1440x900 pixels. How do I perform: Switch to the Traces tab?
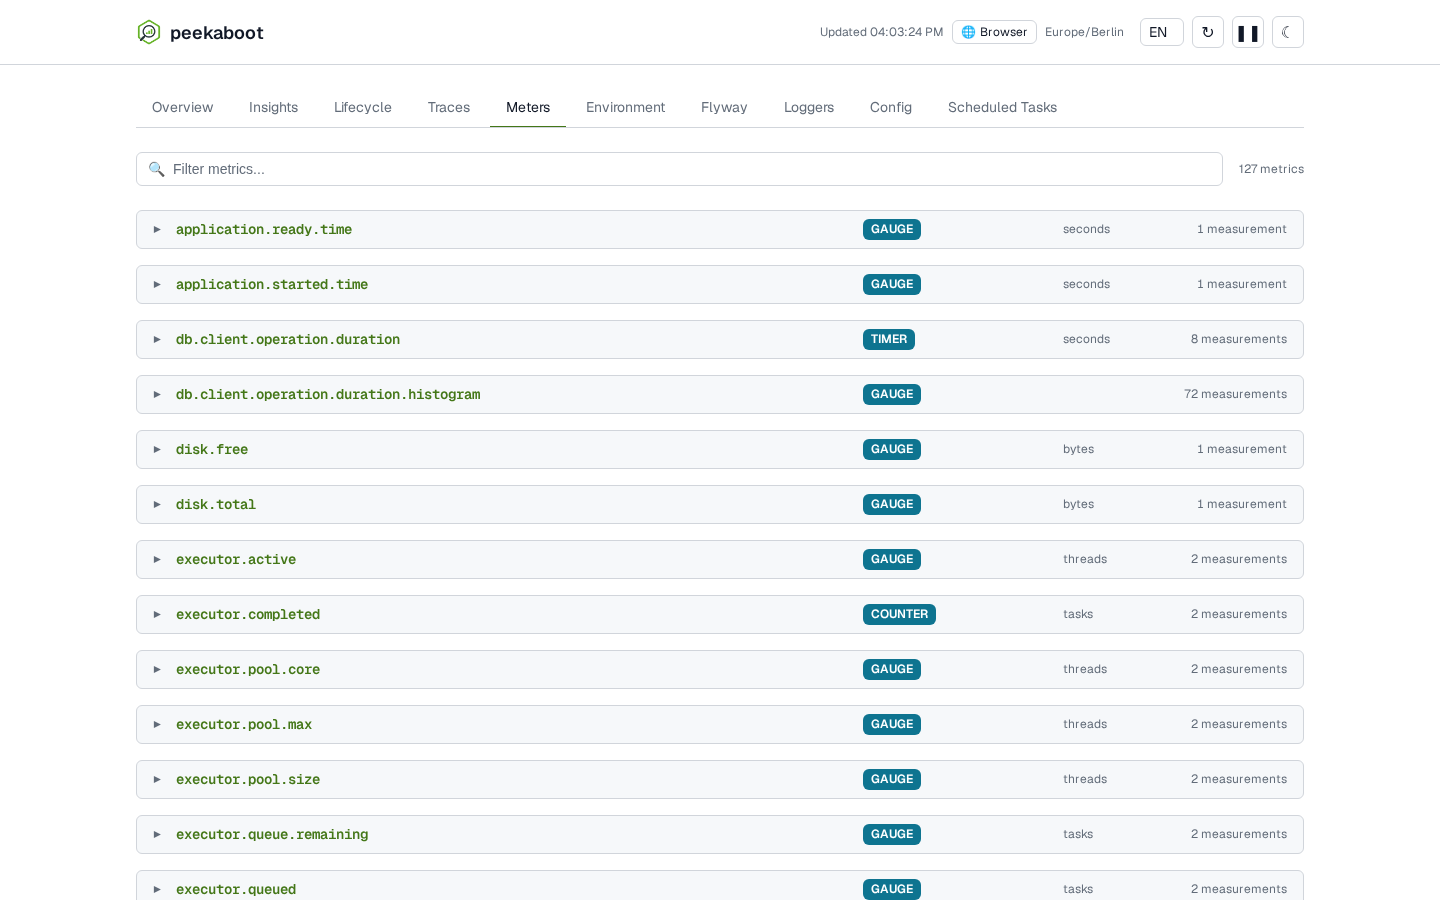449,107
